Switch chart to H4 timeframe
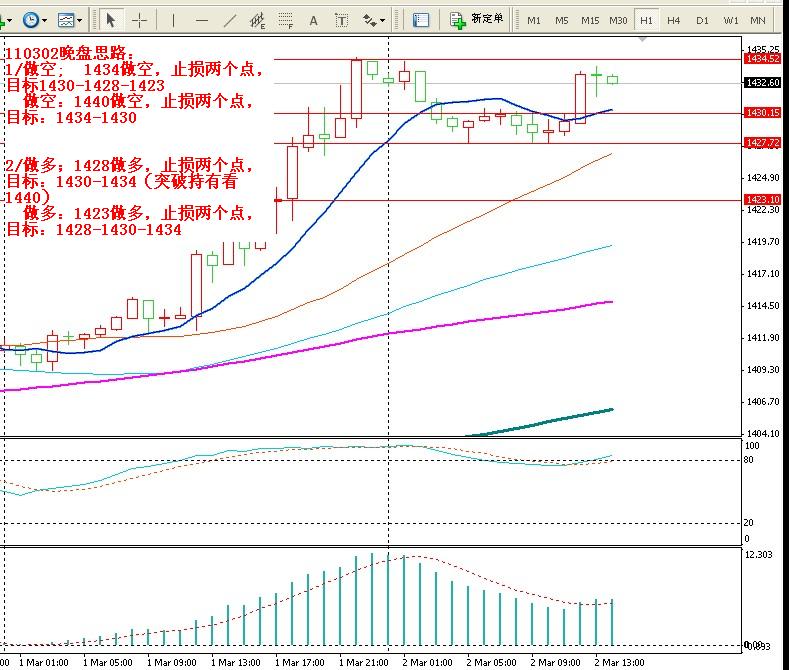Image resolution: width=789 pixels, height=670 pixels. (674, 20)
